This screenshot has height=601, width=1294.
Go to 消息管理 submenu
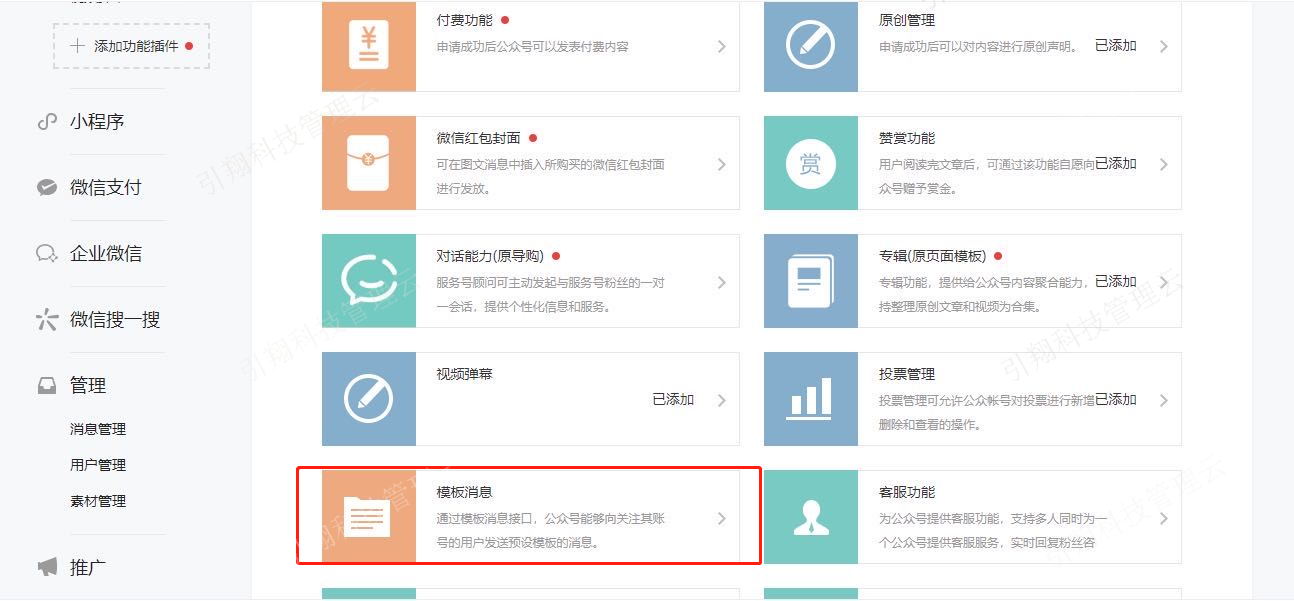[98, 429]
